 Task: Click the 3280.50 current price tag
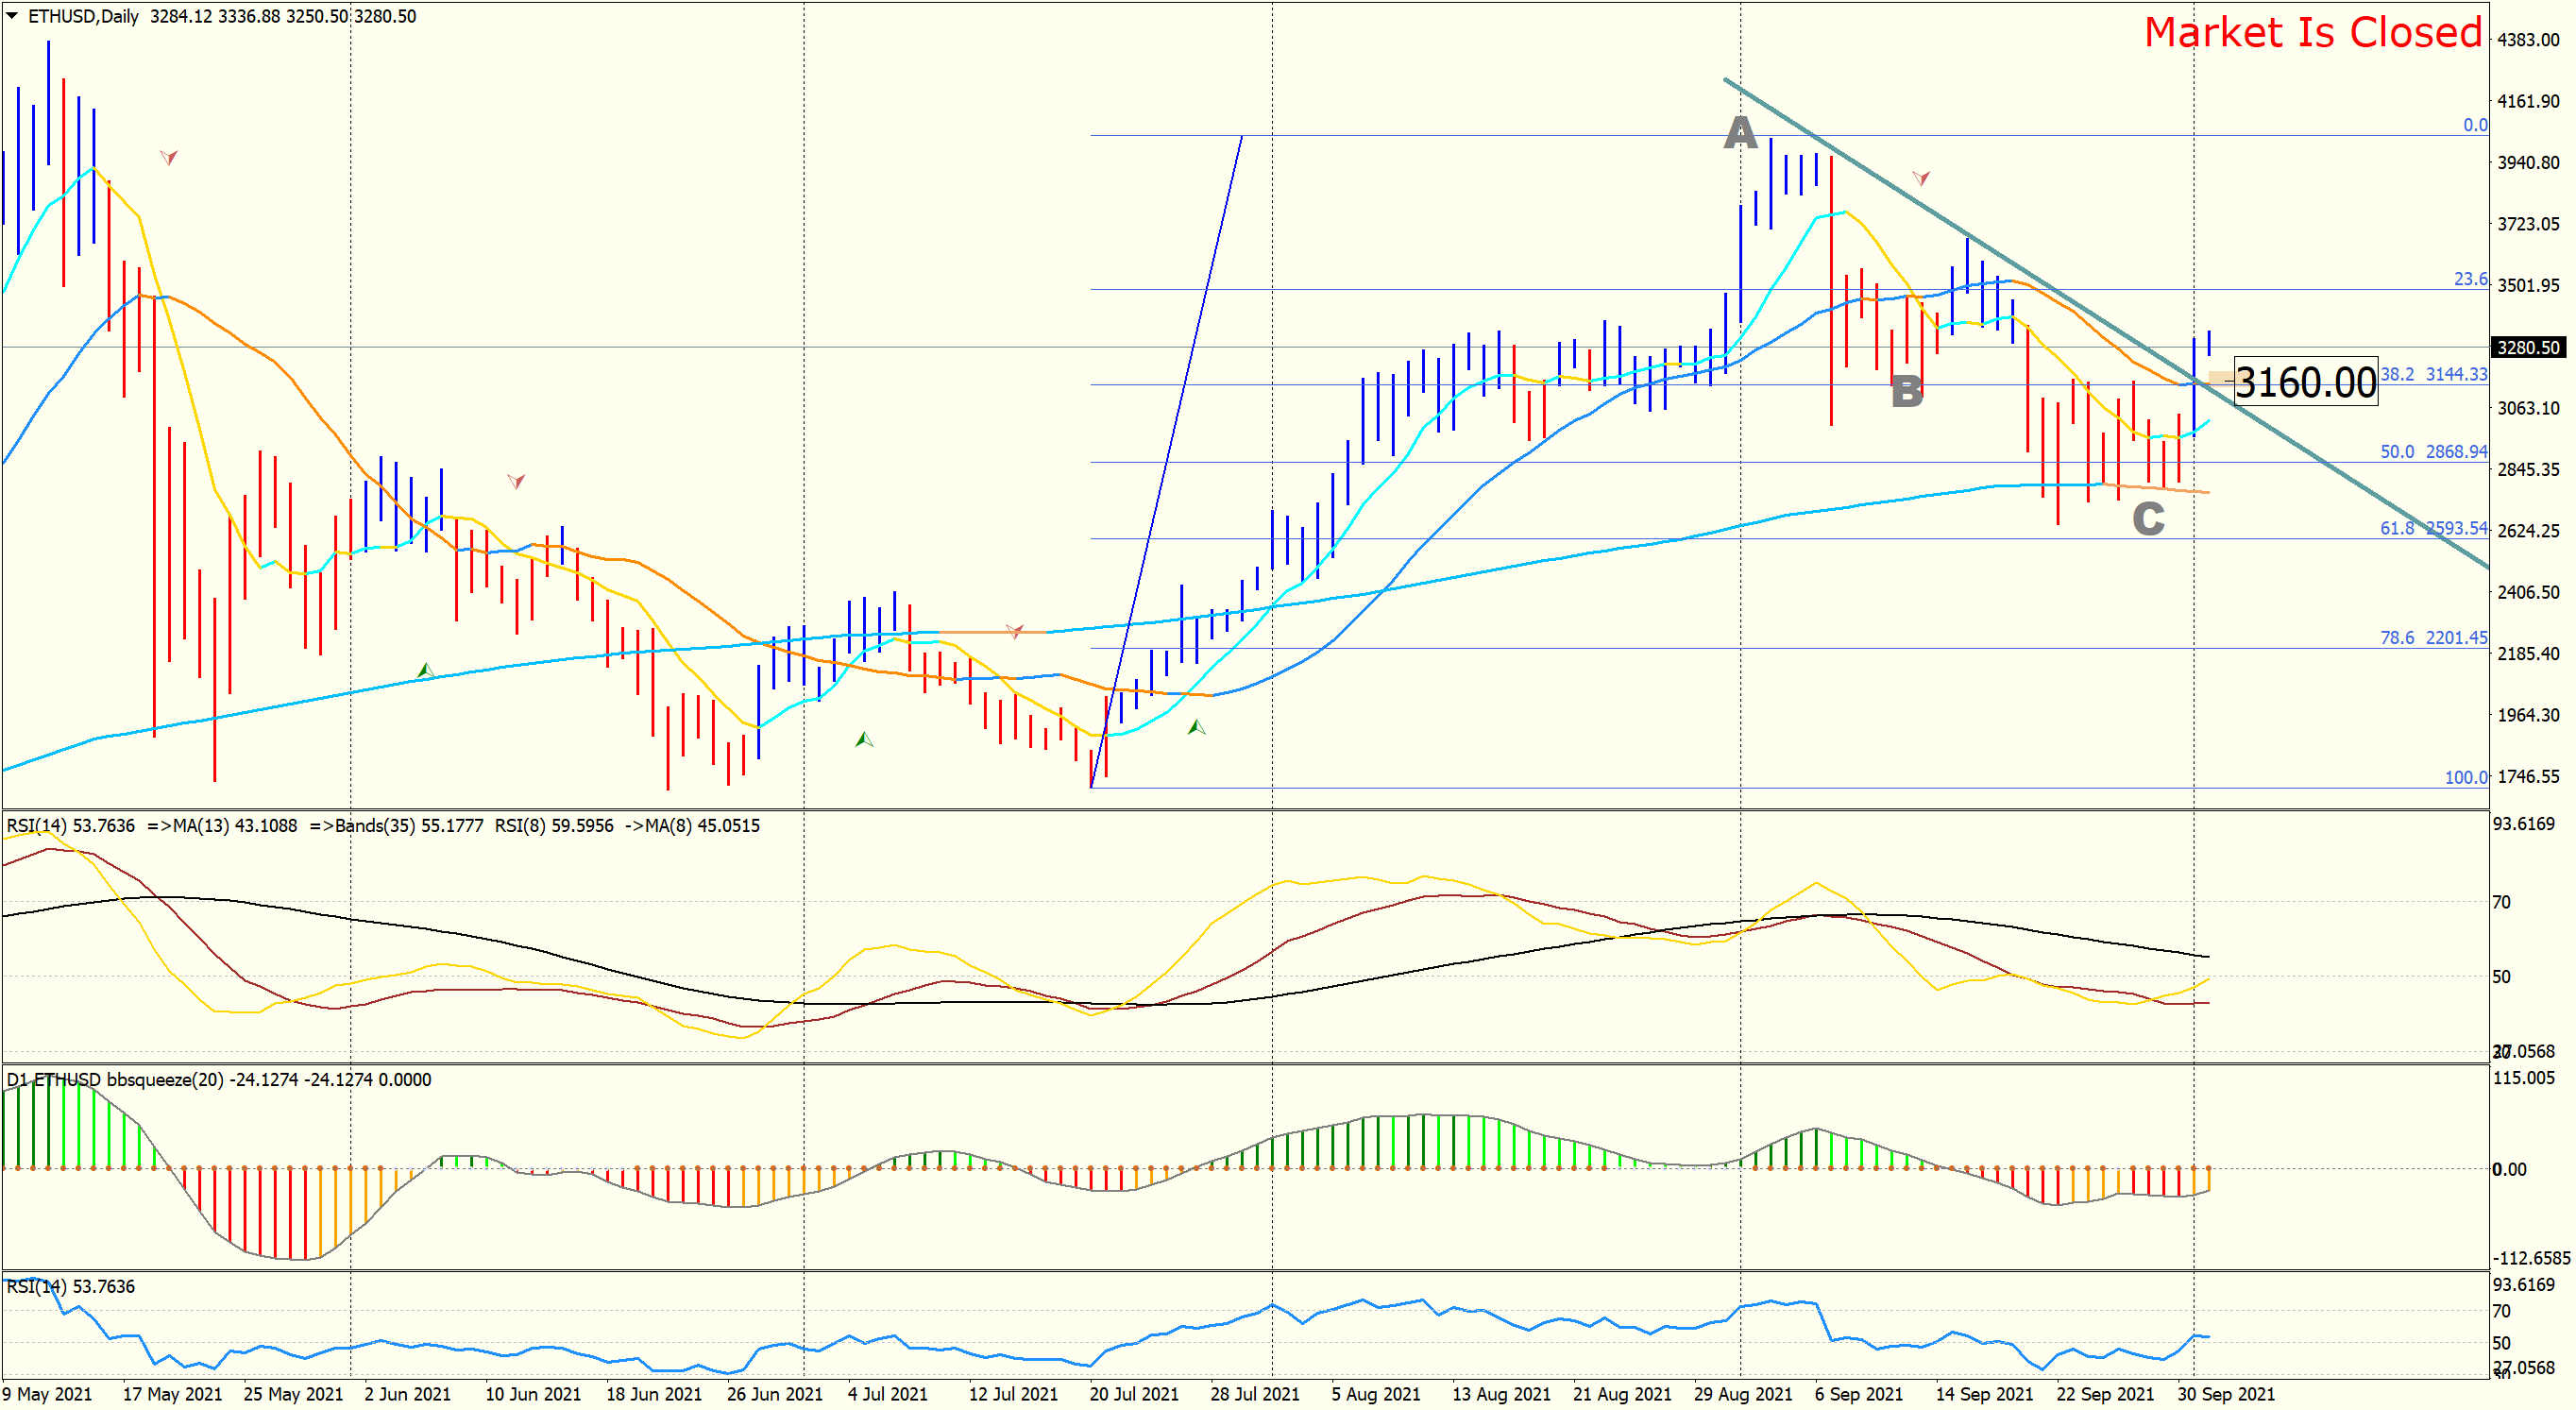(2528, 347)
